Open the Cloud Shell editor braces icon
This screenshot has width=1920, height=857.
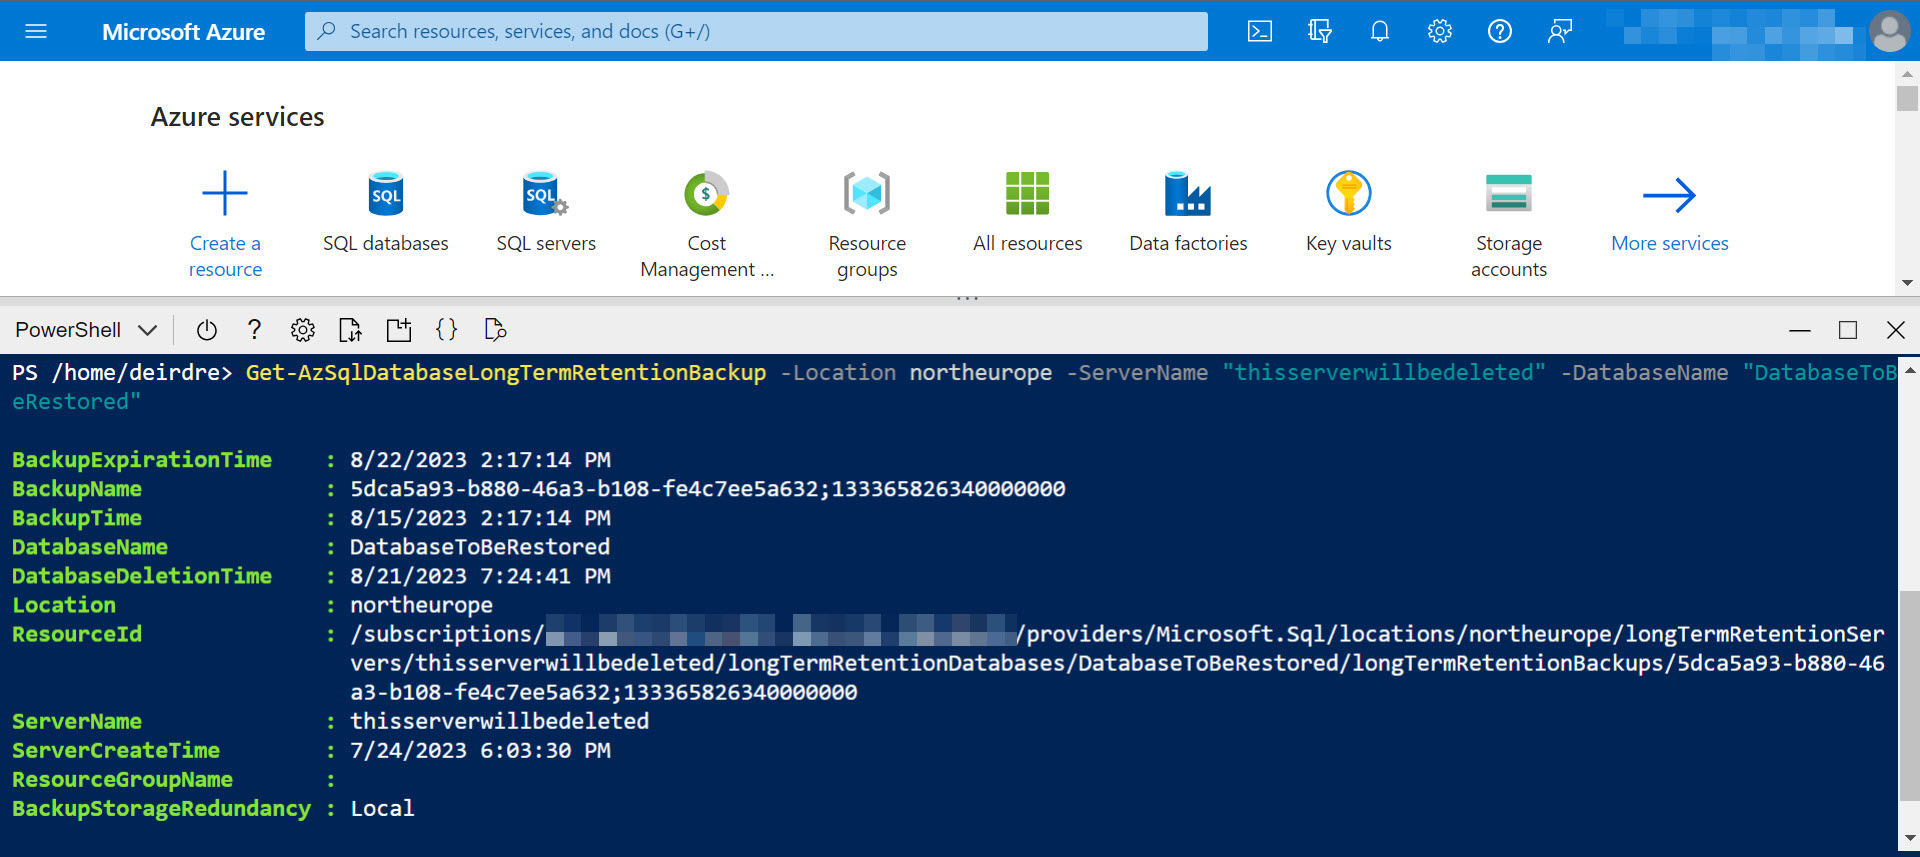pos(447,329)
